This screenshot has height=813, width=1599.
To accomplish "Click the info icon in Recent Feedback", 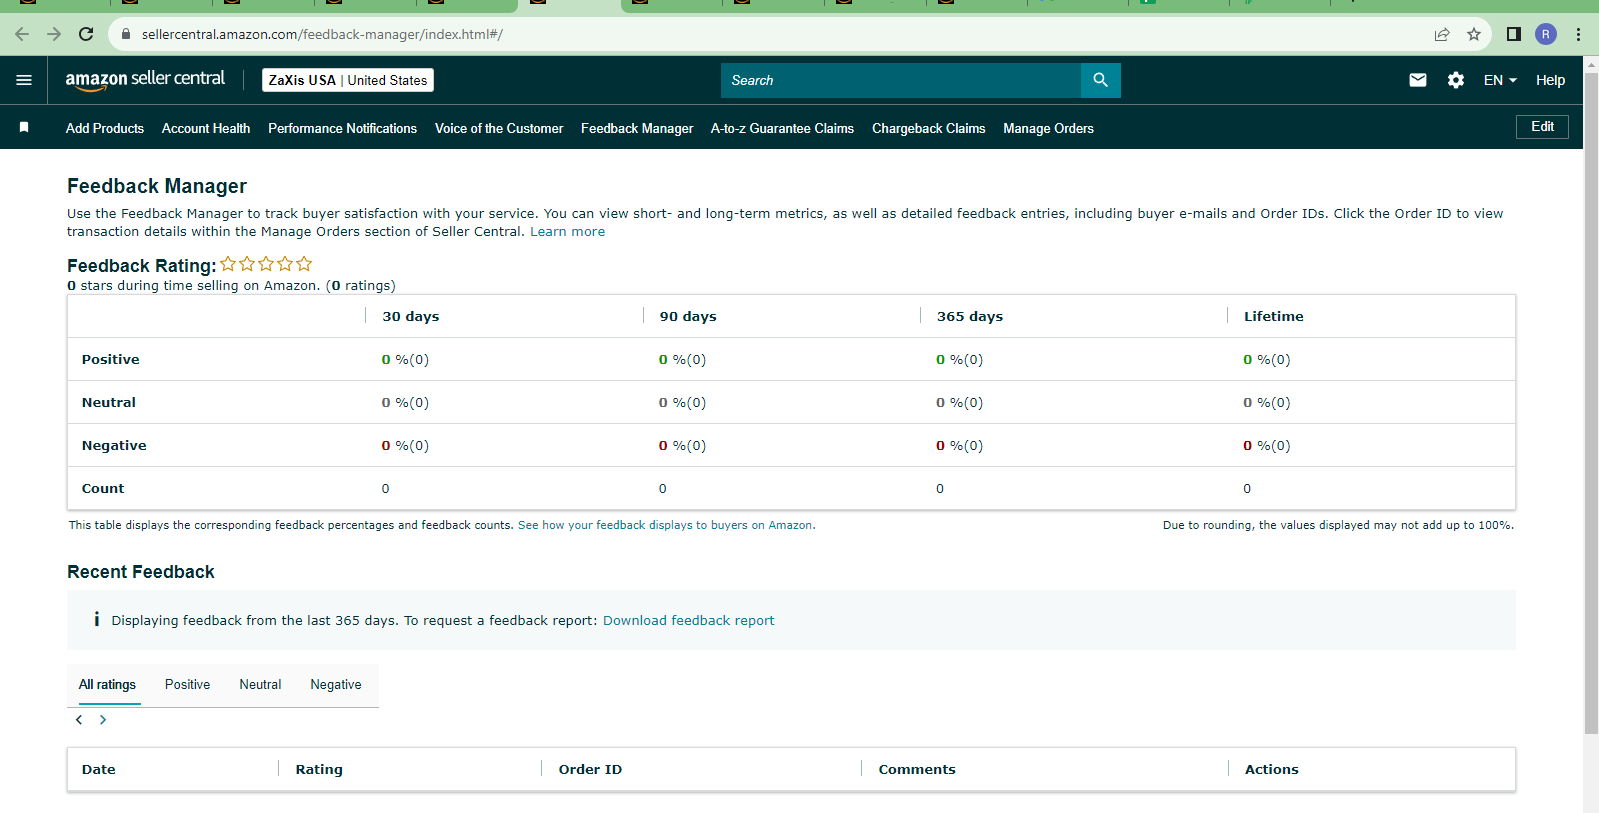I will click(96, 620).
